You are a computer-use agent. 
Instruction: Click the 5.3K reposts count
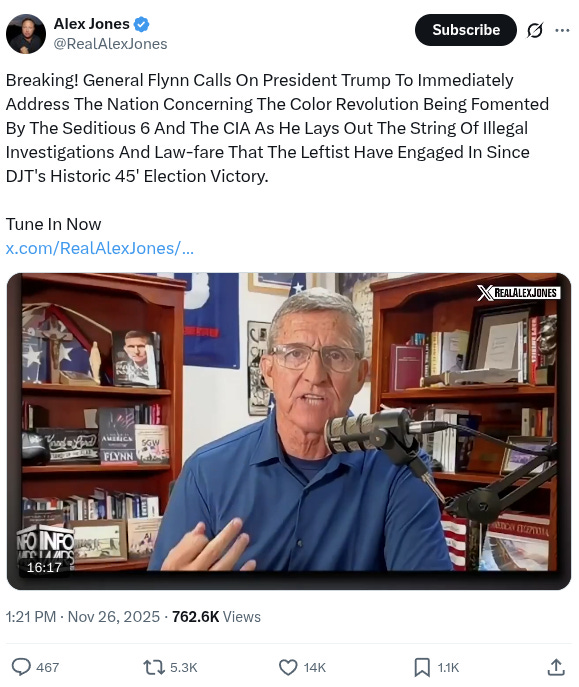(x=184, y=667)
